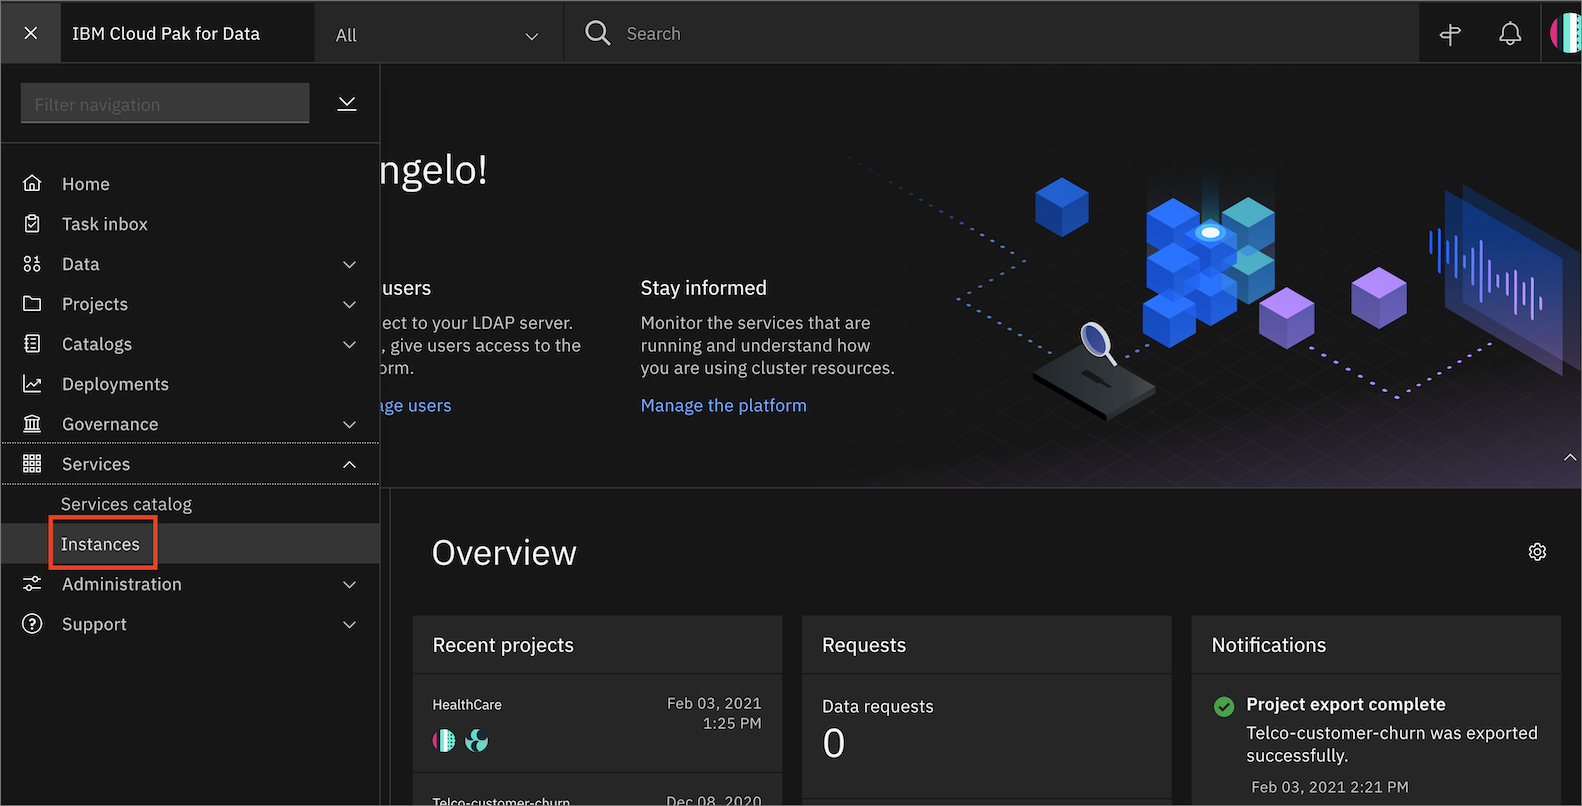This screenshot has height=806, width=1582.
Task: Click the Catalogs notebook icon
Action: click(32, 343)
